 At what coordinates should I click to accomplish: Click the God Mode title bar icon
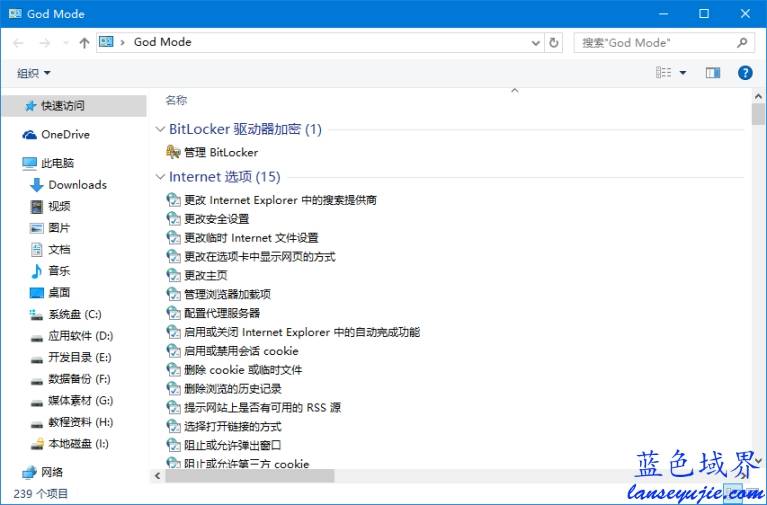pos(15,14)
